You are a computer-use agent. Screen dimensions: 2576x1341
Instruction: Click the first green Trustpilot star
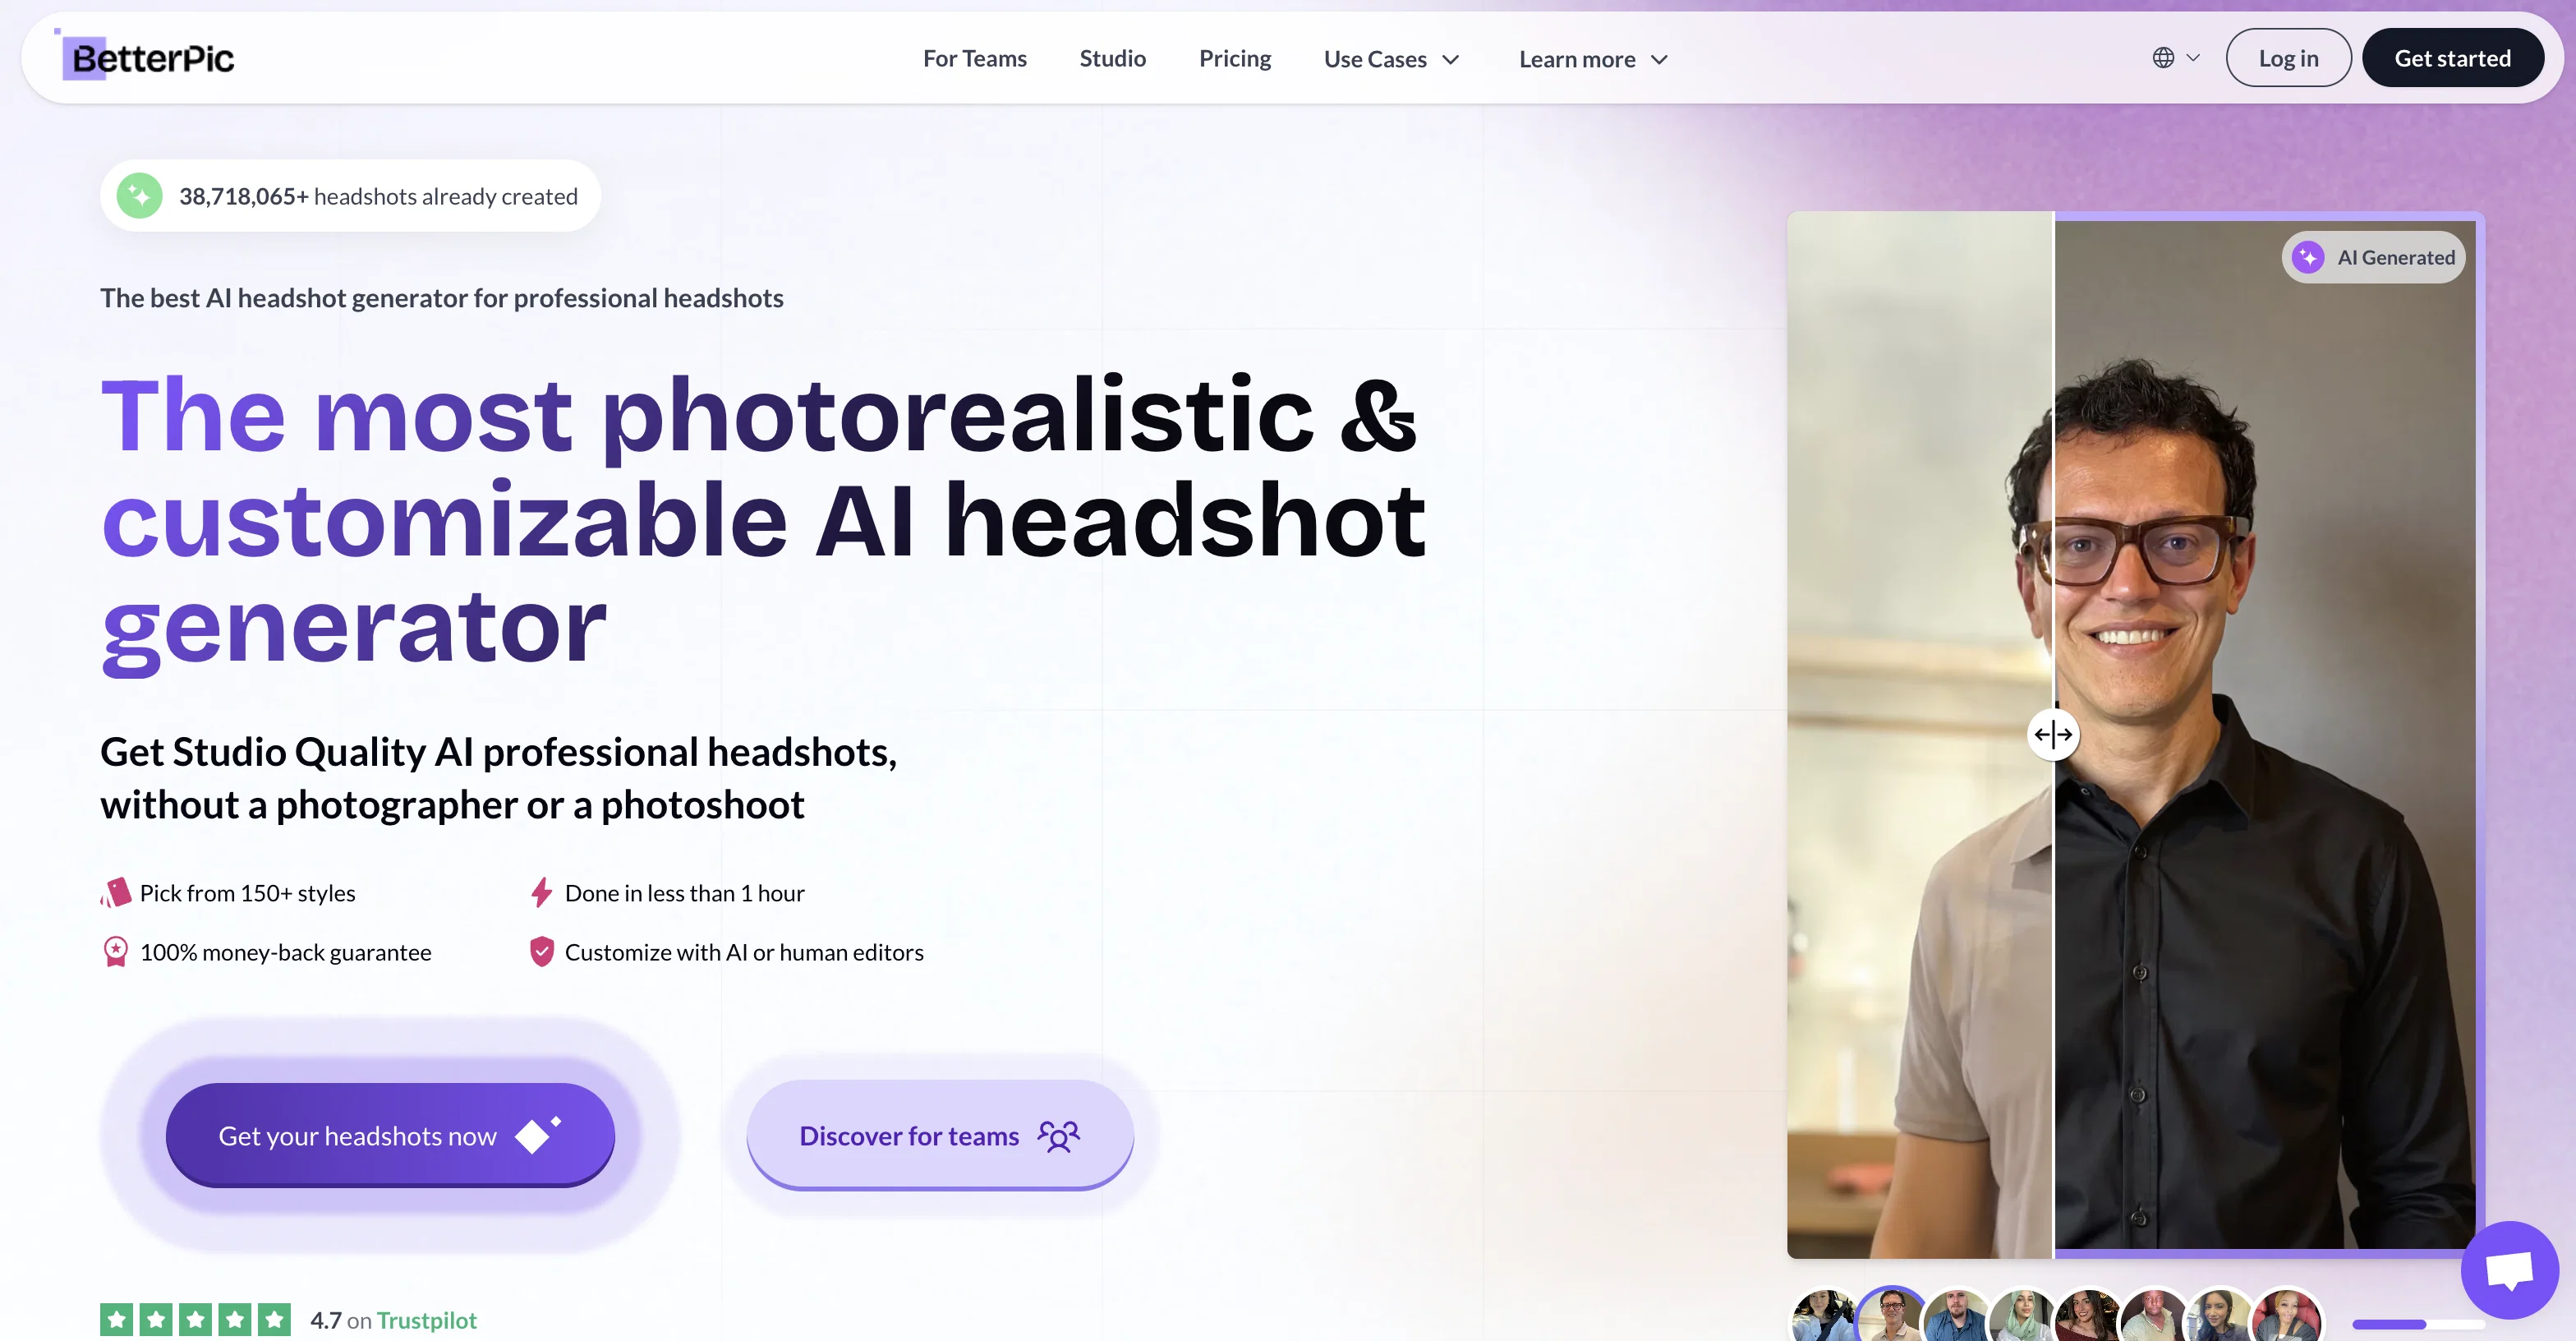[x=116, y=1320]
